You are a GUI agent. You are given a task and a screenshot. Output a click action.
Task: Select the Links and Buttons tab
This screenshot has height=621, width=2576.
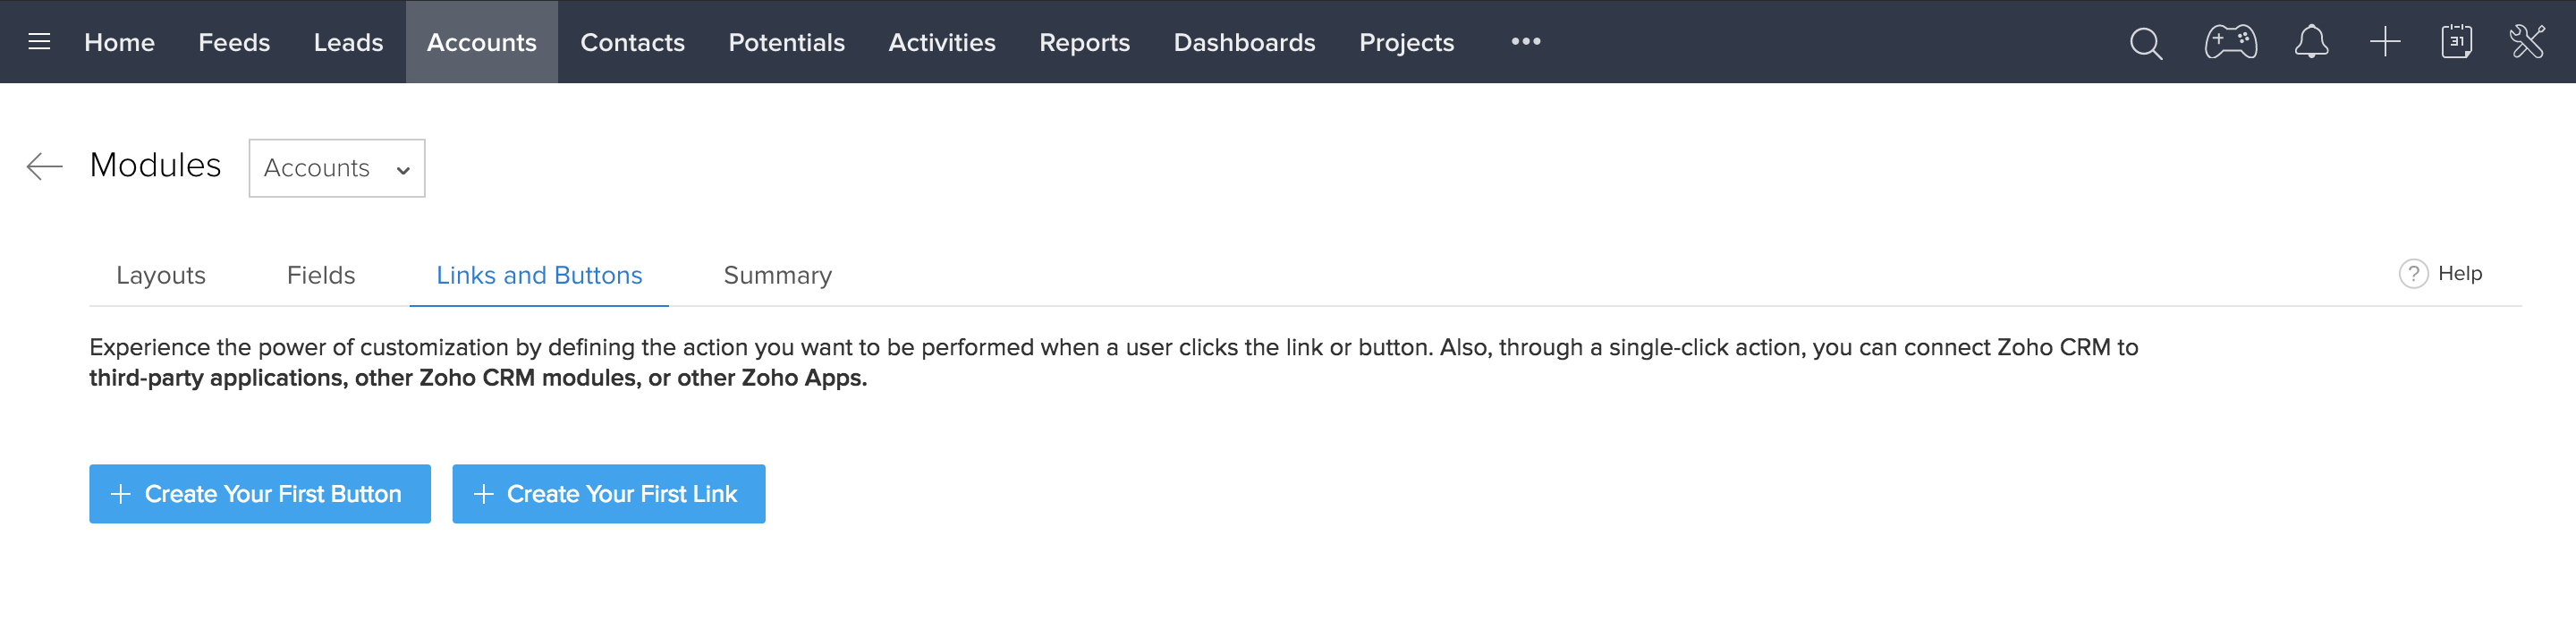point(539,276)
